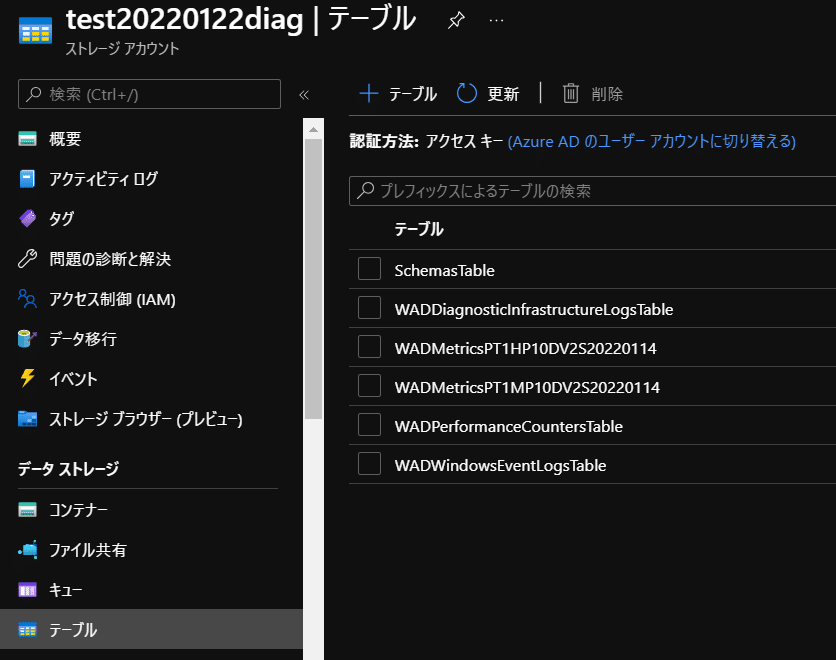Check the SchemasTable checkbox
Viewport: 836px width, 660px height.
[369, 269]
